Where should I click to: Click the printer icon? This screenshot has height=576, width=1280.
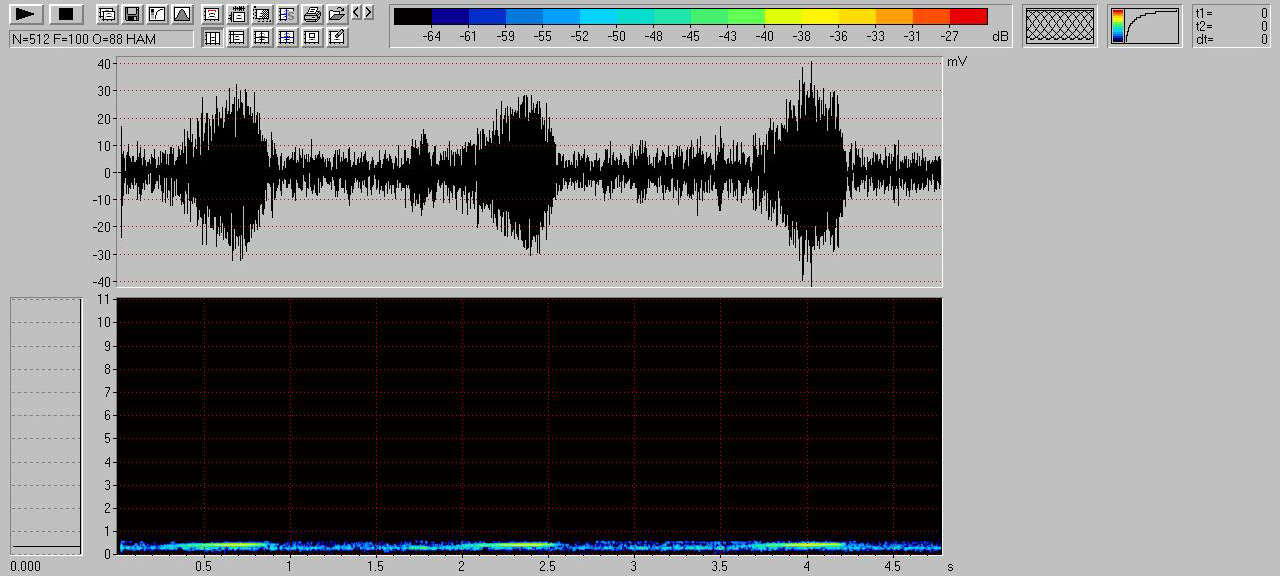coord(312,14)
